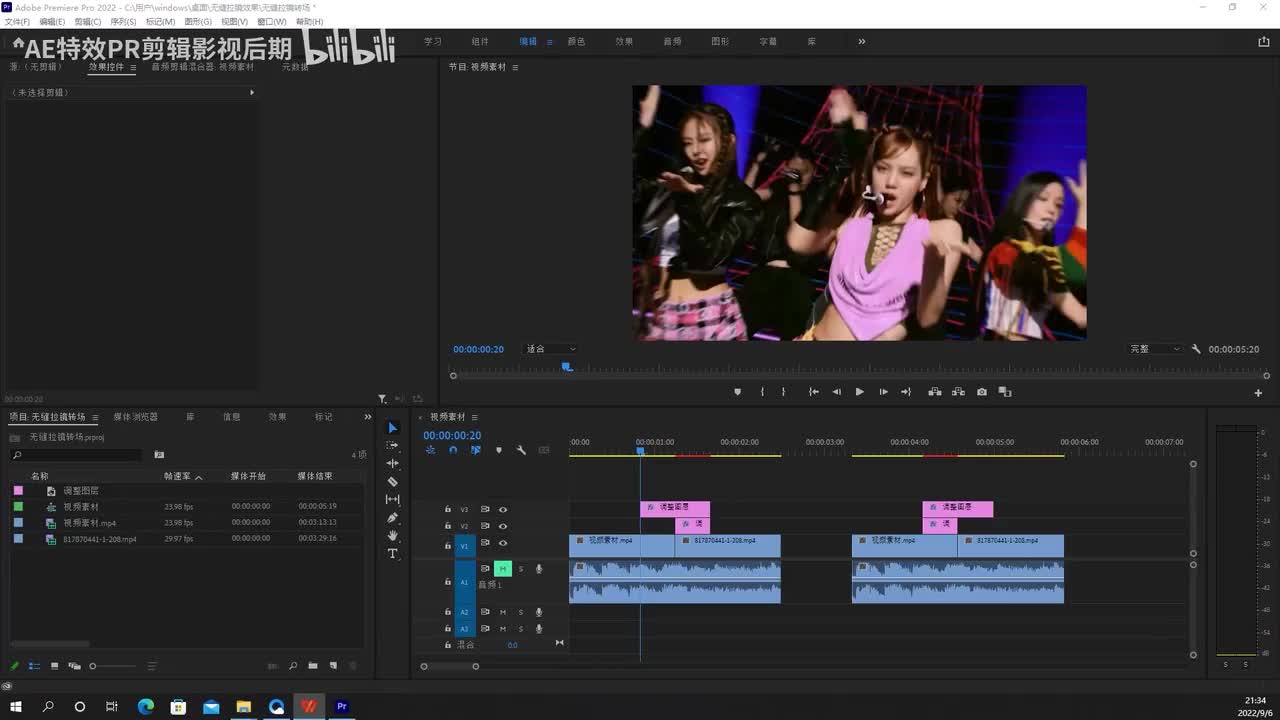Hide the V3 track with eye icon
Screen dimensions: 1280x720
point(503,509)
